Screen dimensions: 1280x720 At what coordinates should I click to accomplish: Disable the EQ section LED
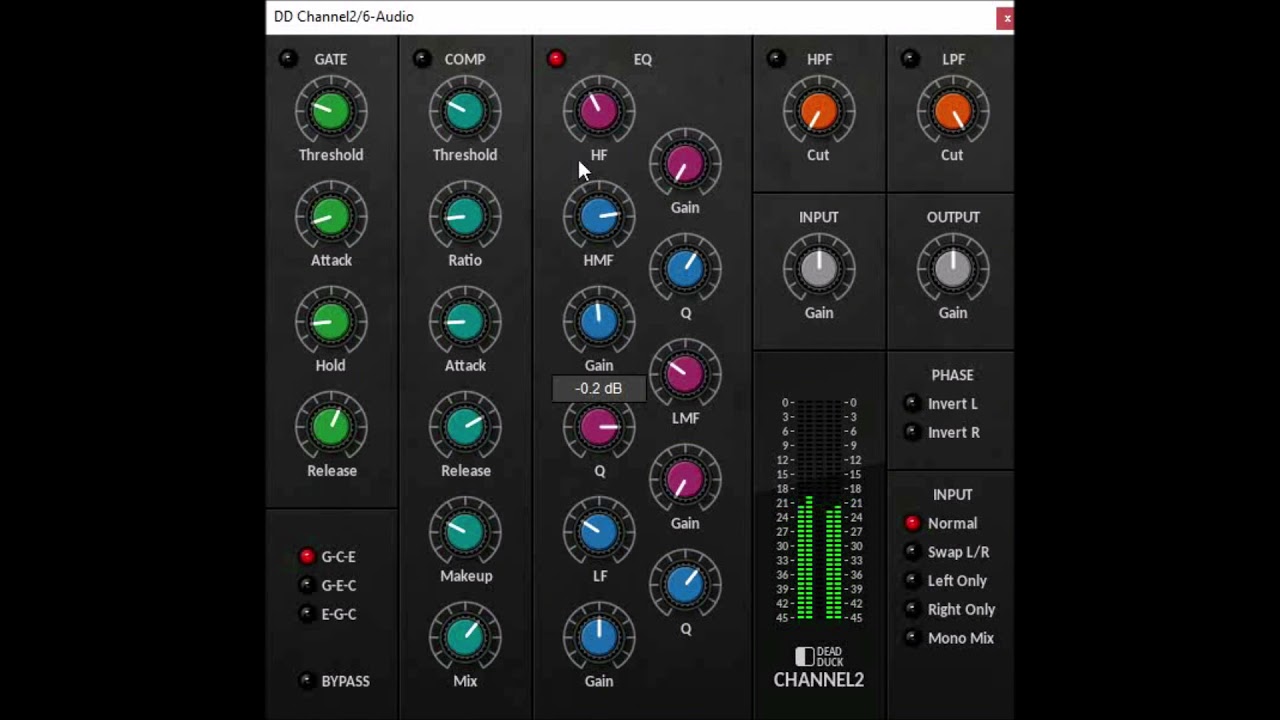click(x=556, y=59)
